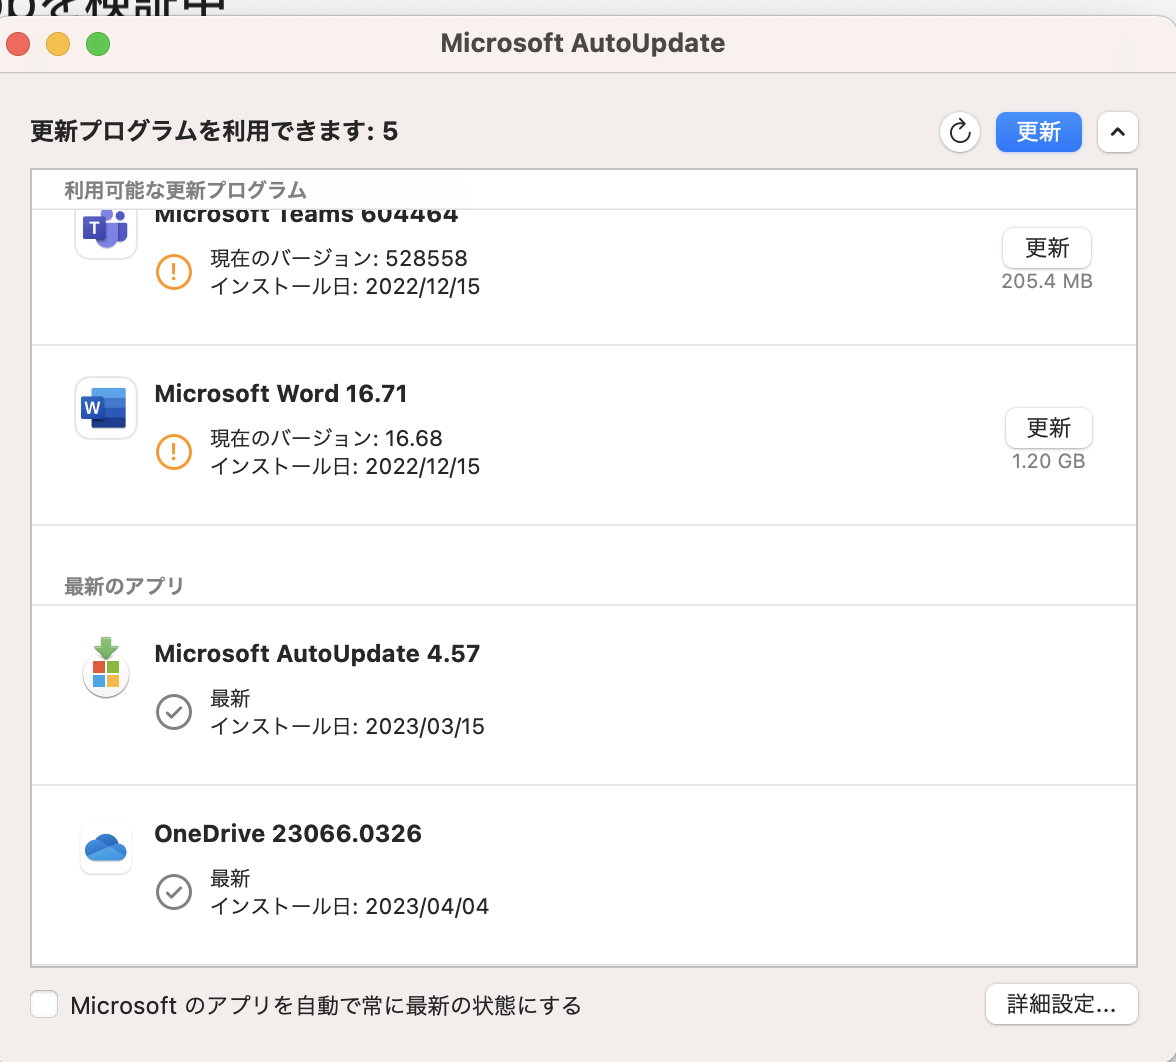The image size is (1176, 1062).
Task: Click インストール日: 2023/03/15 text
Action: click(x=347, y=727)
